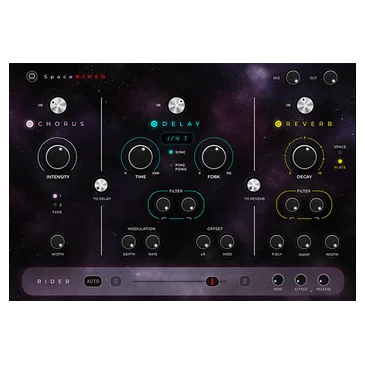The image size is (365, 365).
Task: Click the left Delay FILTER knob
Action: (163, 205)
